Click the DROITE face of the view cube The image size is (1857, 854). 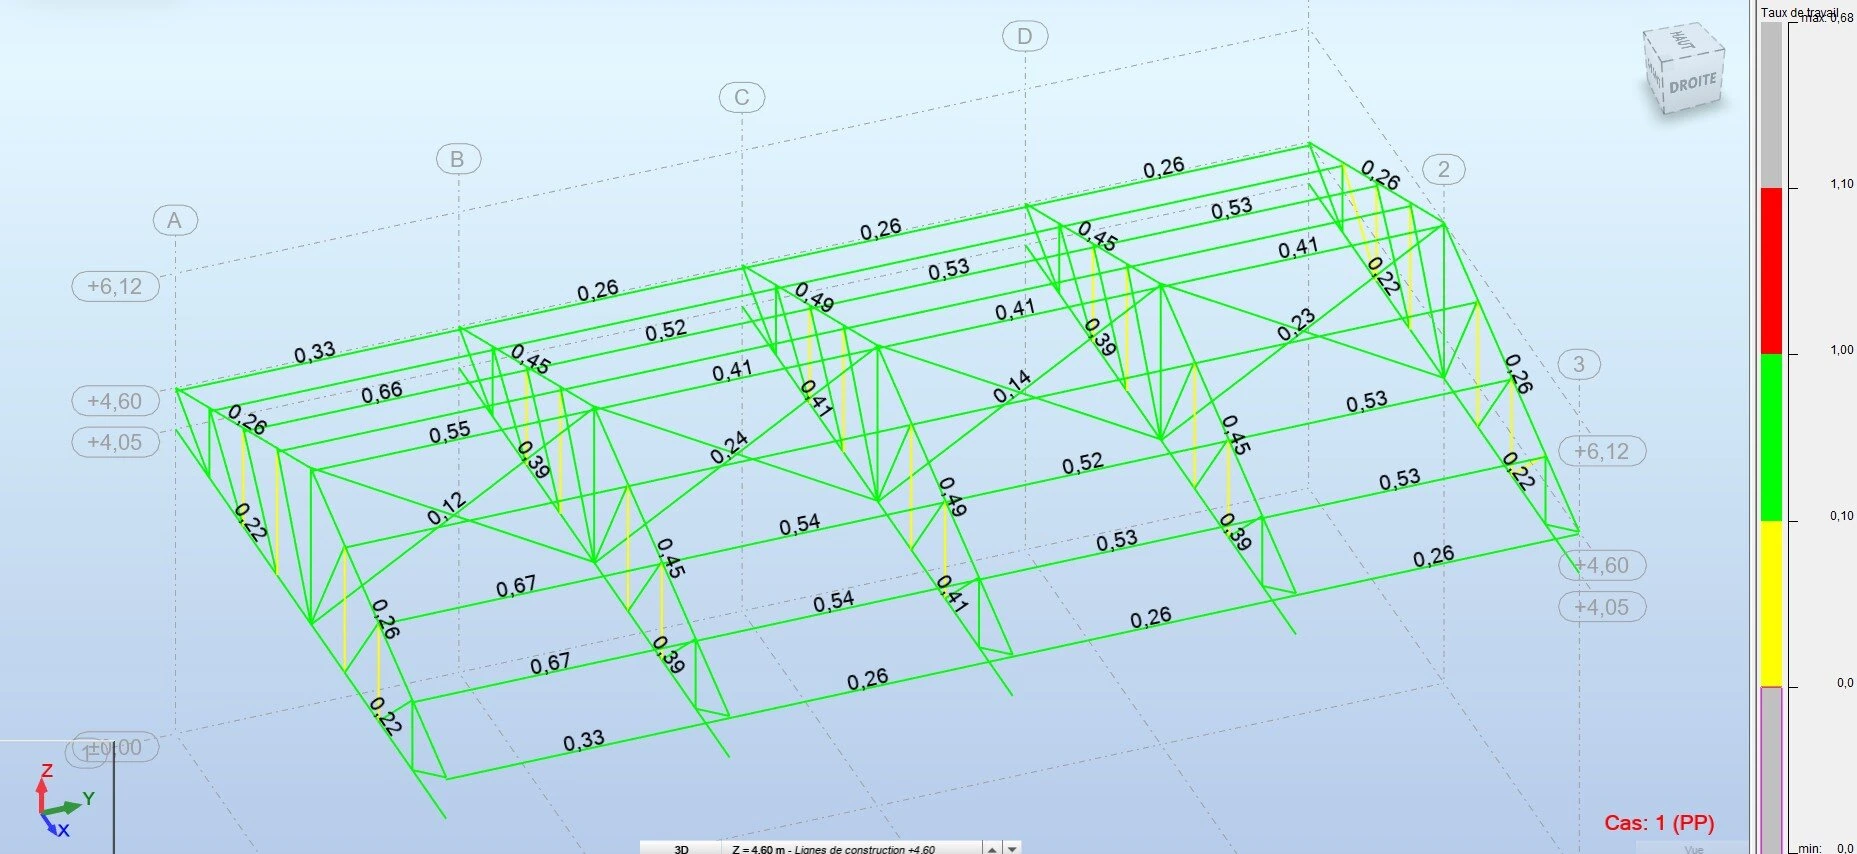click(x=1692, y=83)
